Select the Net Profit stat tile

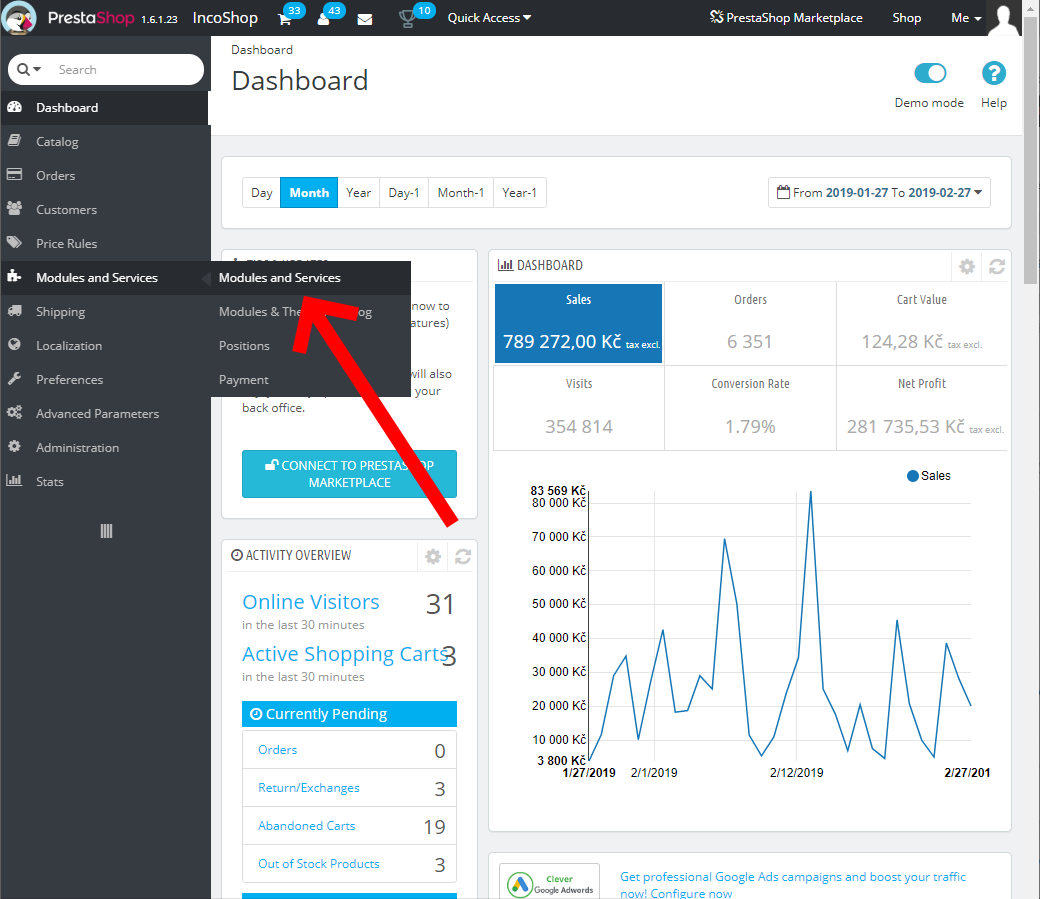click(x=922, y=407)
